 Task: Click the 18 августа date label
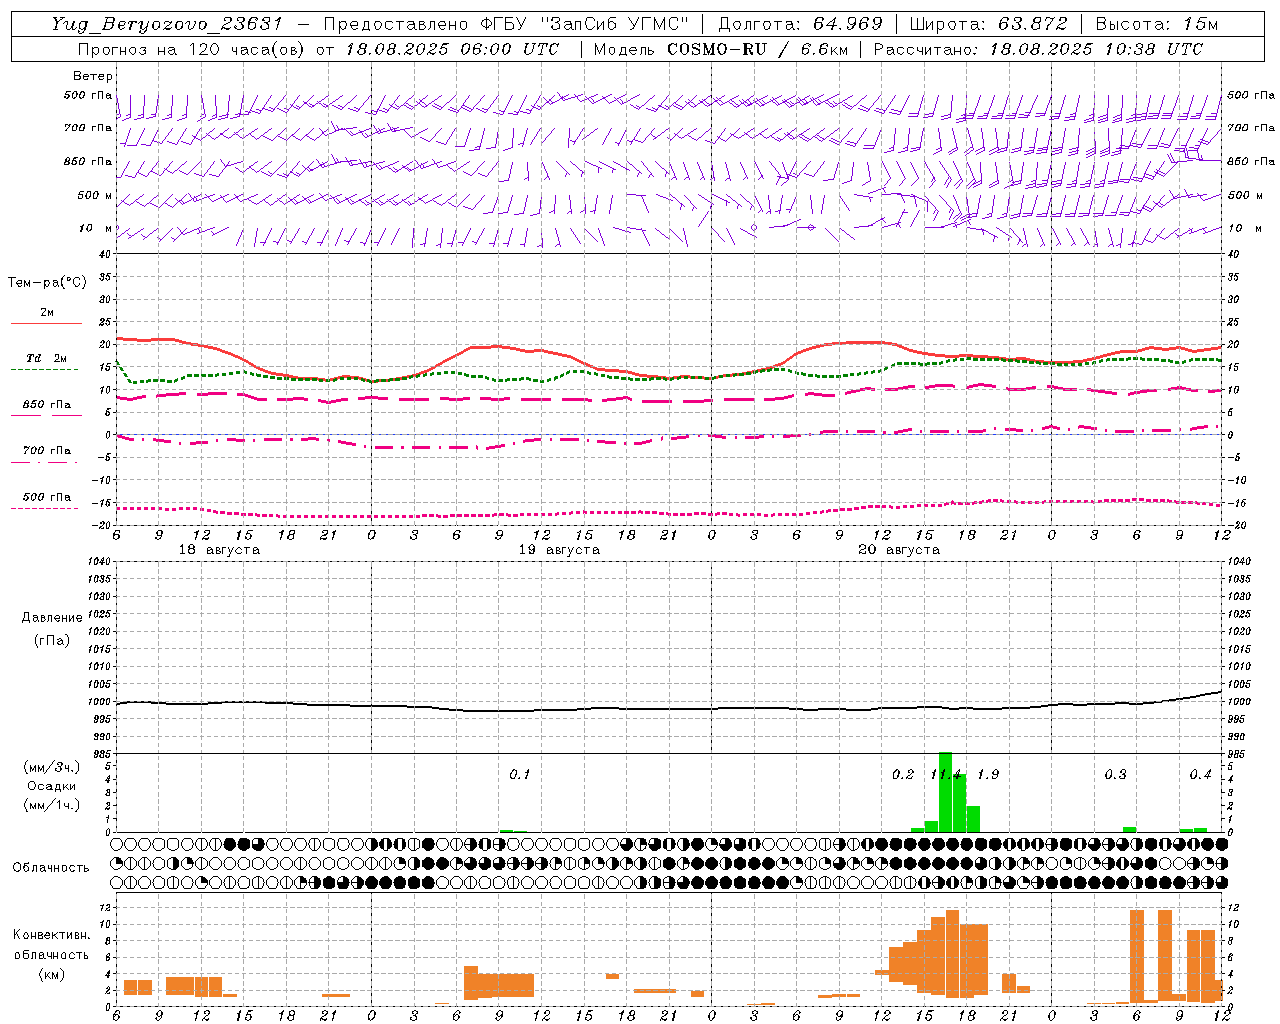click(219, 550)
